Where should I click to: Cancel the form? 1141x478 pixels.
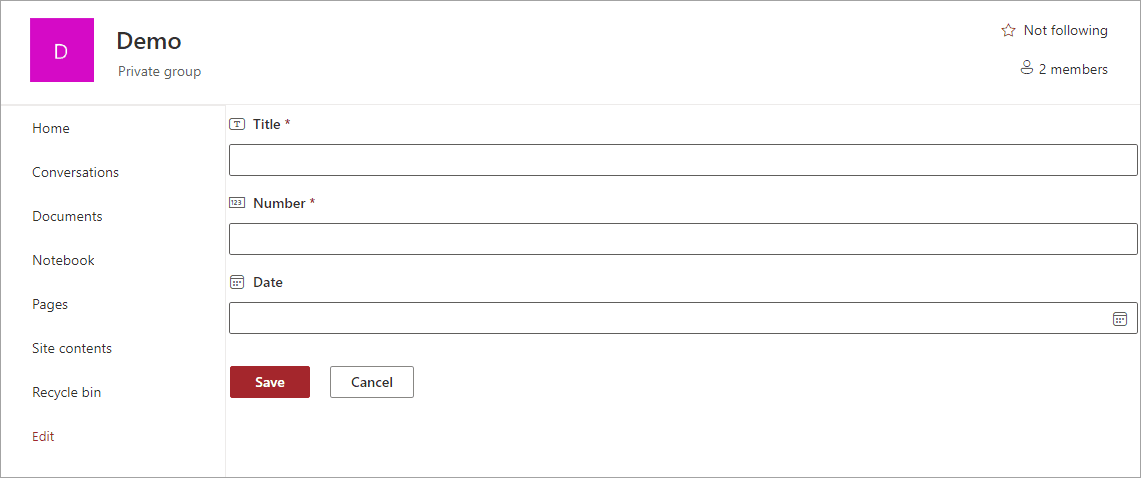click(x=372, y=382)
